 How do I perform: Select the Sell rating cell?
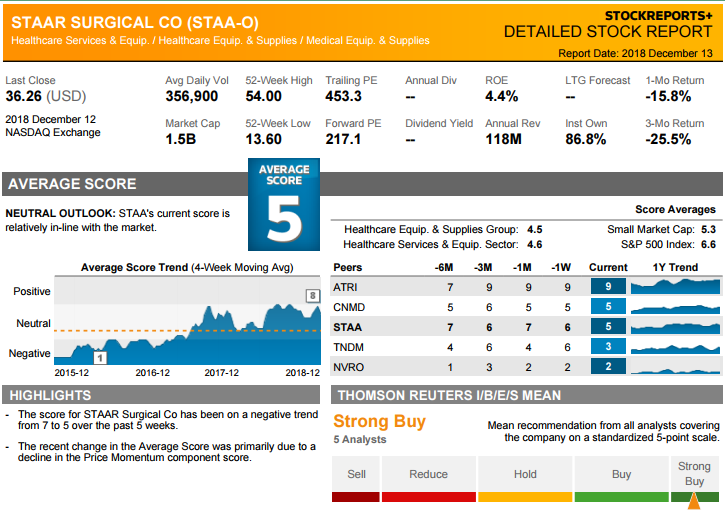click(x=356, y=474)
